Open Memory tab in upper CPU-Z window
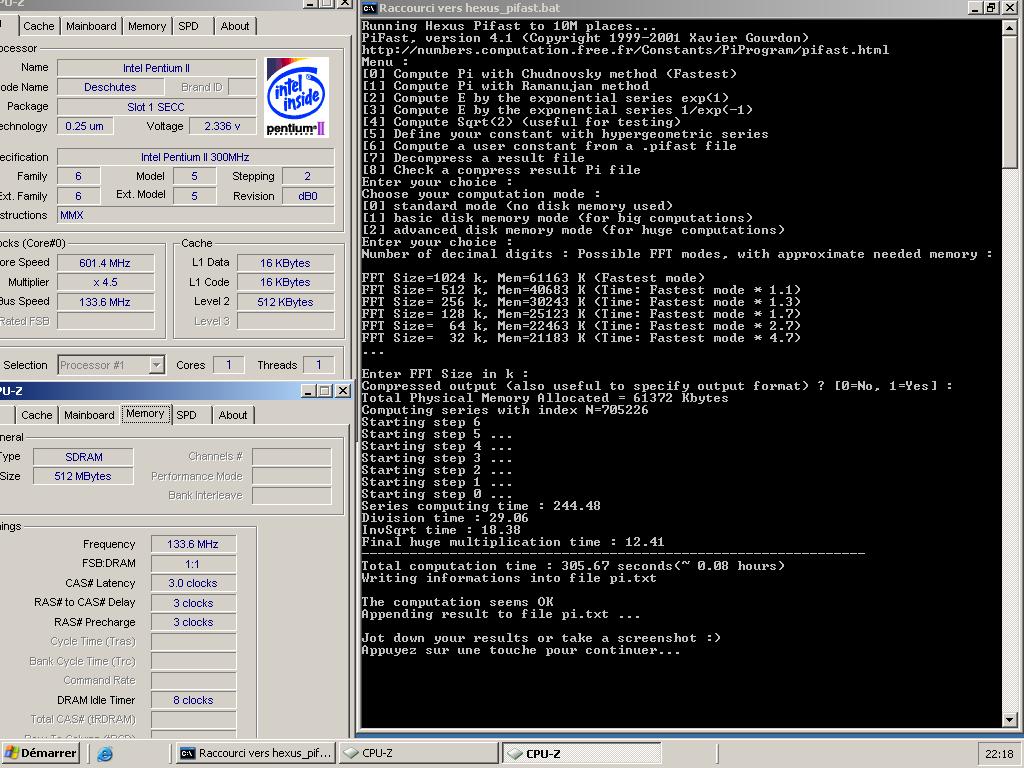The image size is (1024, 768). 146,26
